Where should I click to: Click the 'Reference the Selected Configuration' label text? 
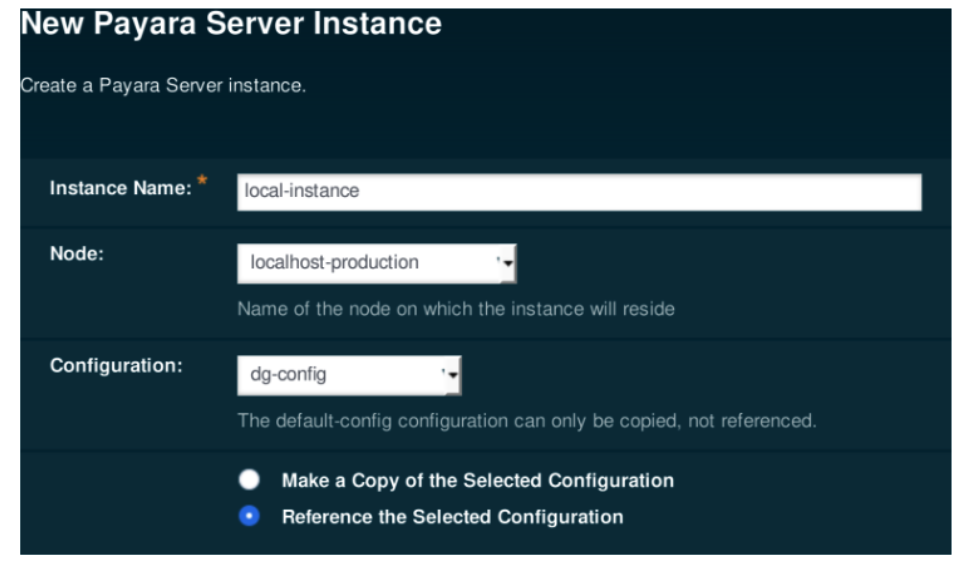point(452,517)
